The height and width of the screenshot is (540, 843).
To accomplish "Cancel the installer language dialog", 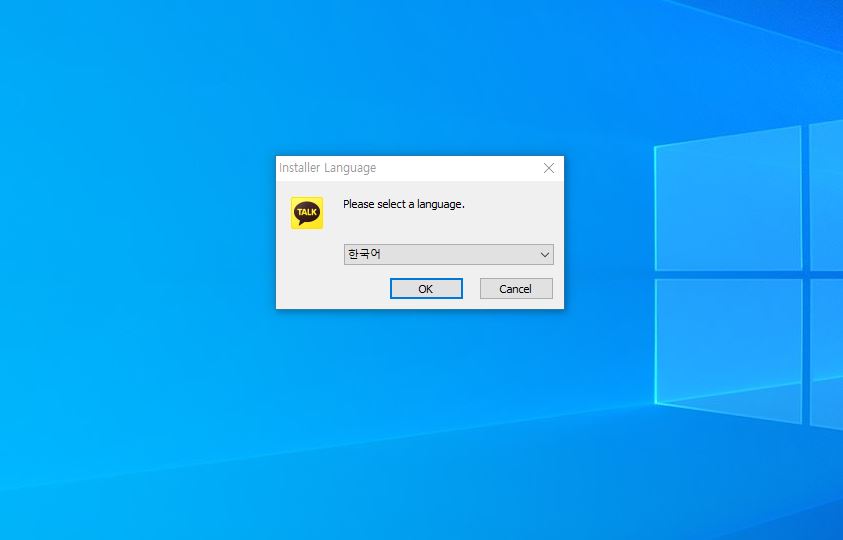I will pos(516,289).
